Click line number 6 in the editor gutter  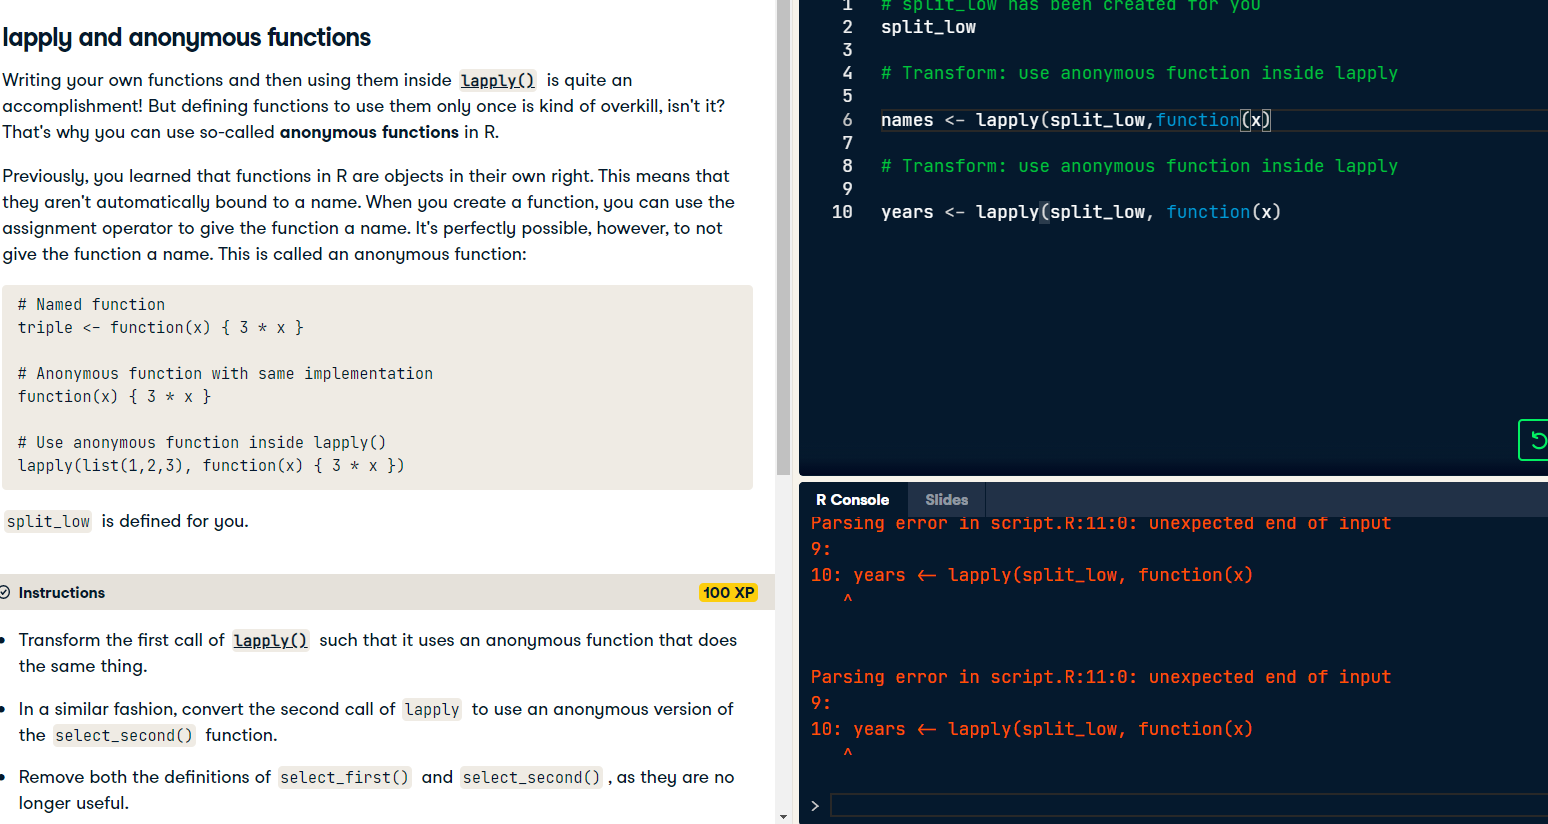point(847,120)
